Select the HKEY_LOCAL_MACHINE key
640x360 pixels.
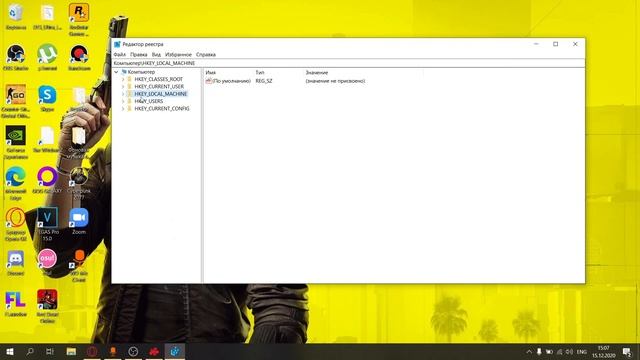[160, 94]
